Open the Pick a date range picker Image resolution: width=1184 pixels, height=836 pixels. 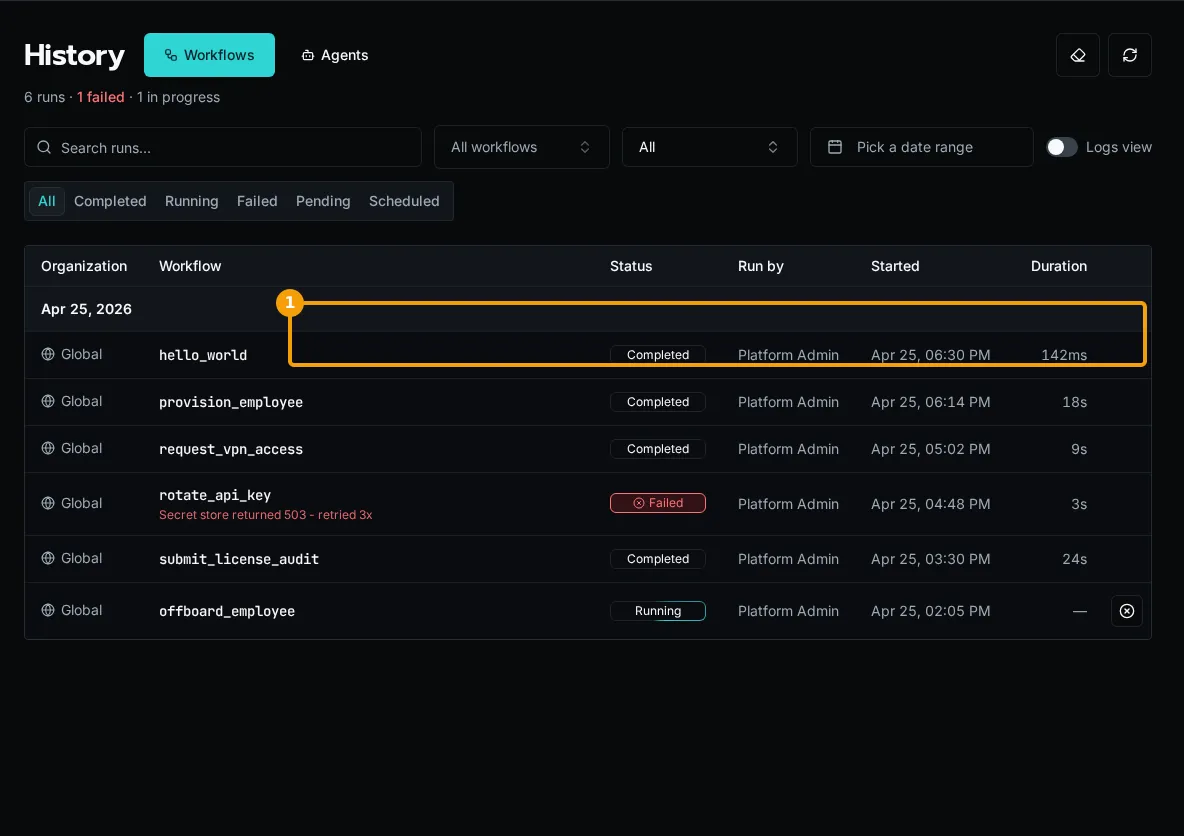(x=921, y=147)
